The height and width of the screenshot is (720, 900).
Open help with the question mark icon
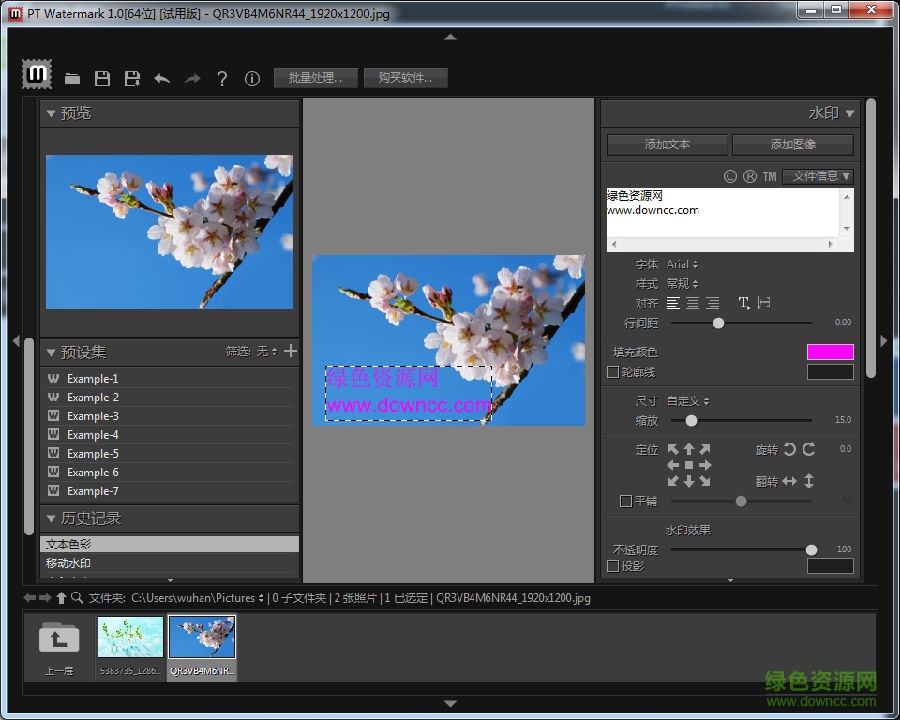pyautogui.click(x=222, y=78)
